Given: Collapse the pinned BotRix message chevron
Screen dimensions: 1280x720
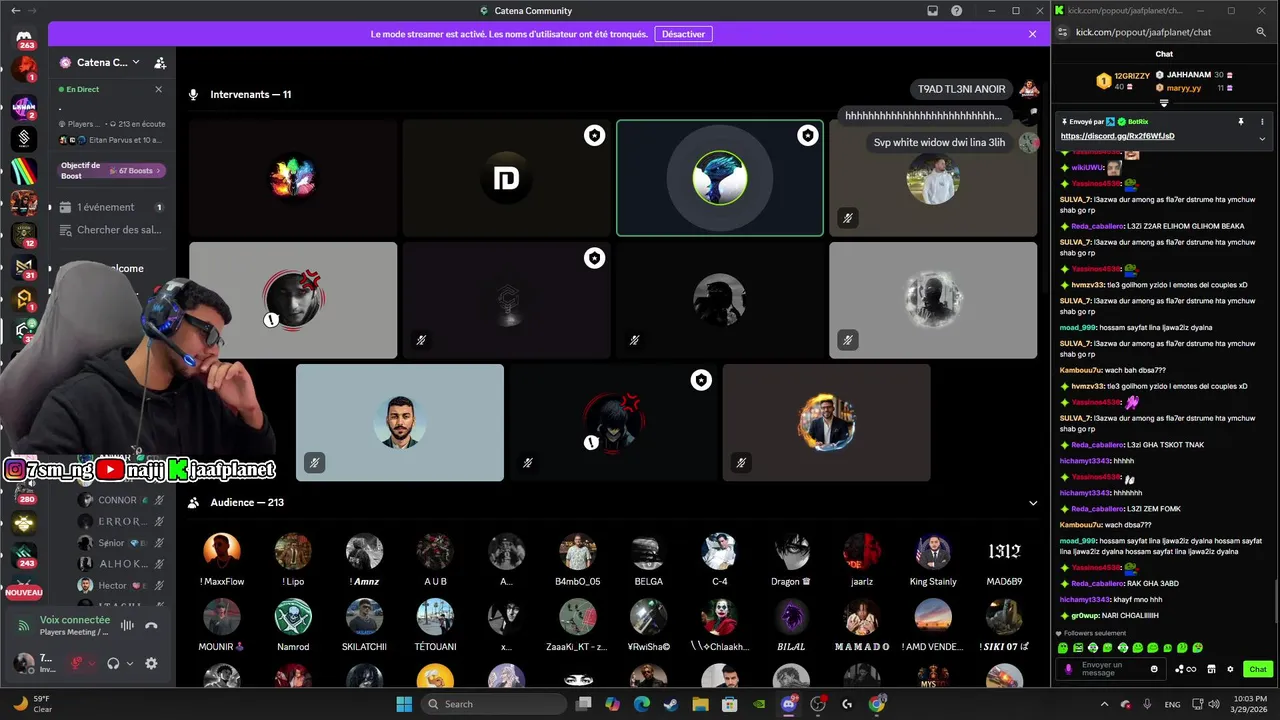Looking at the screenshot, I should tap(1262, 138).
